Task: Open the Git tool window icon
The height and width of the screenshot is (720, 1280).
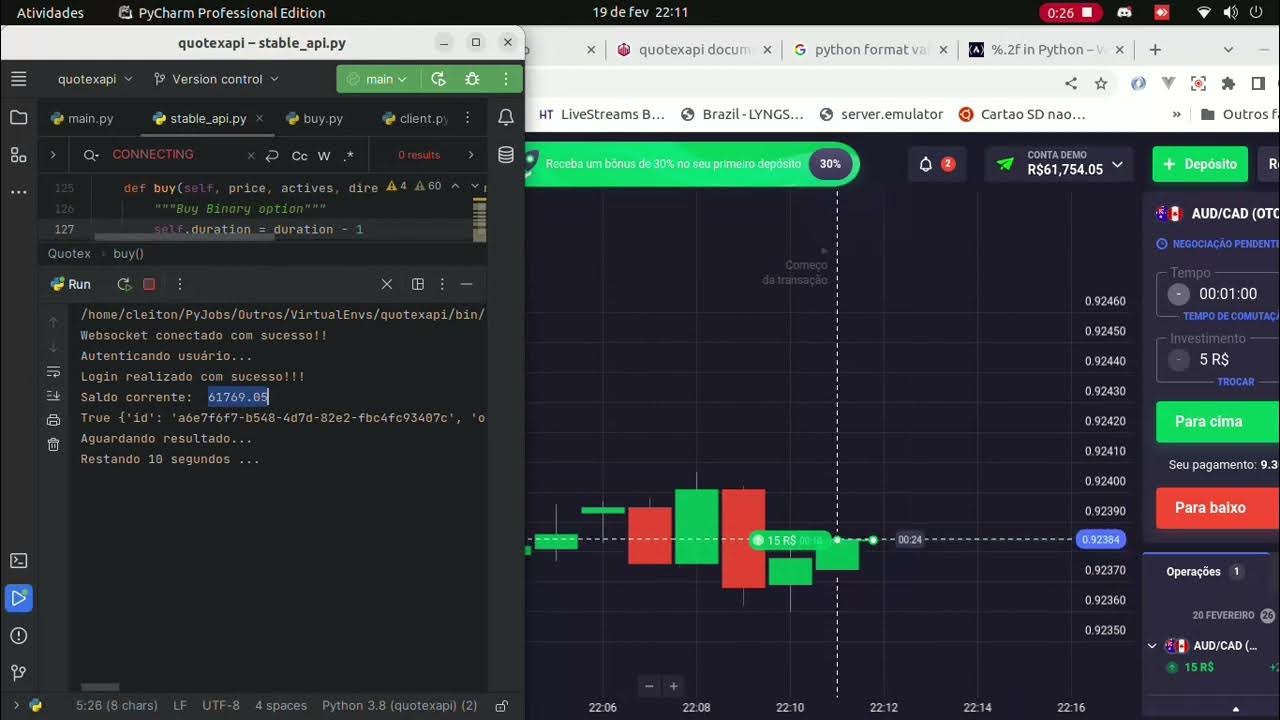Action: (19, 672)
